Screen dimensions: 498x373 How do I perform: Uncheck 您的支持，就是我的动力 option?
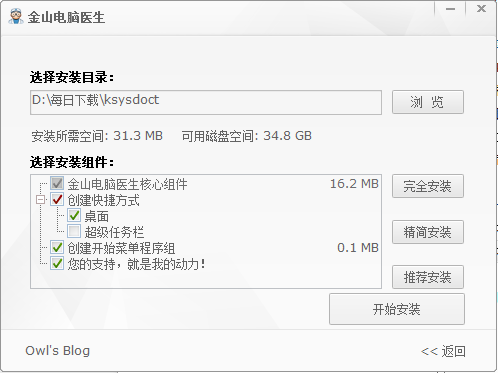pyautogui.click(x=57, y=263)
